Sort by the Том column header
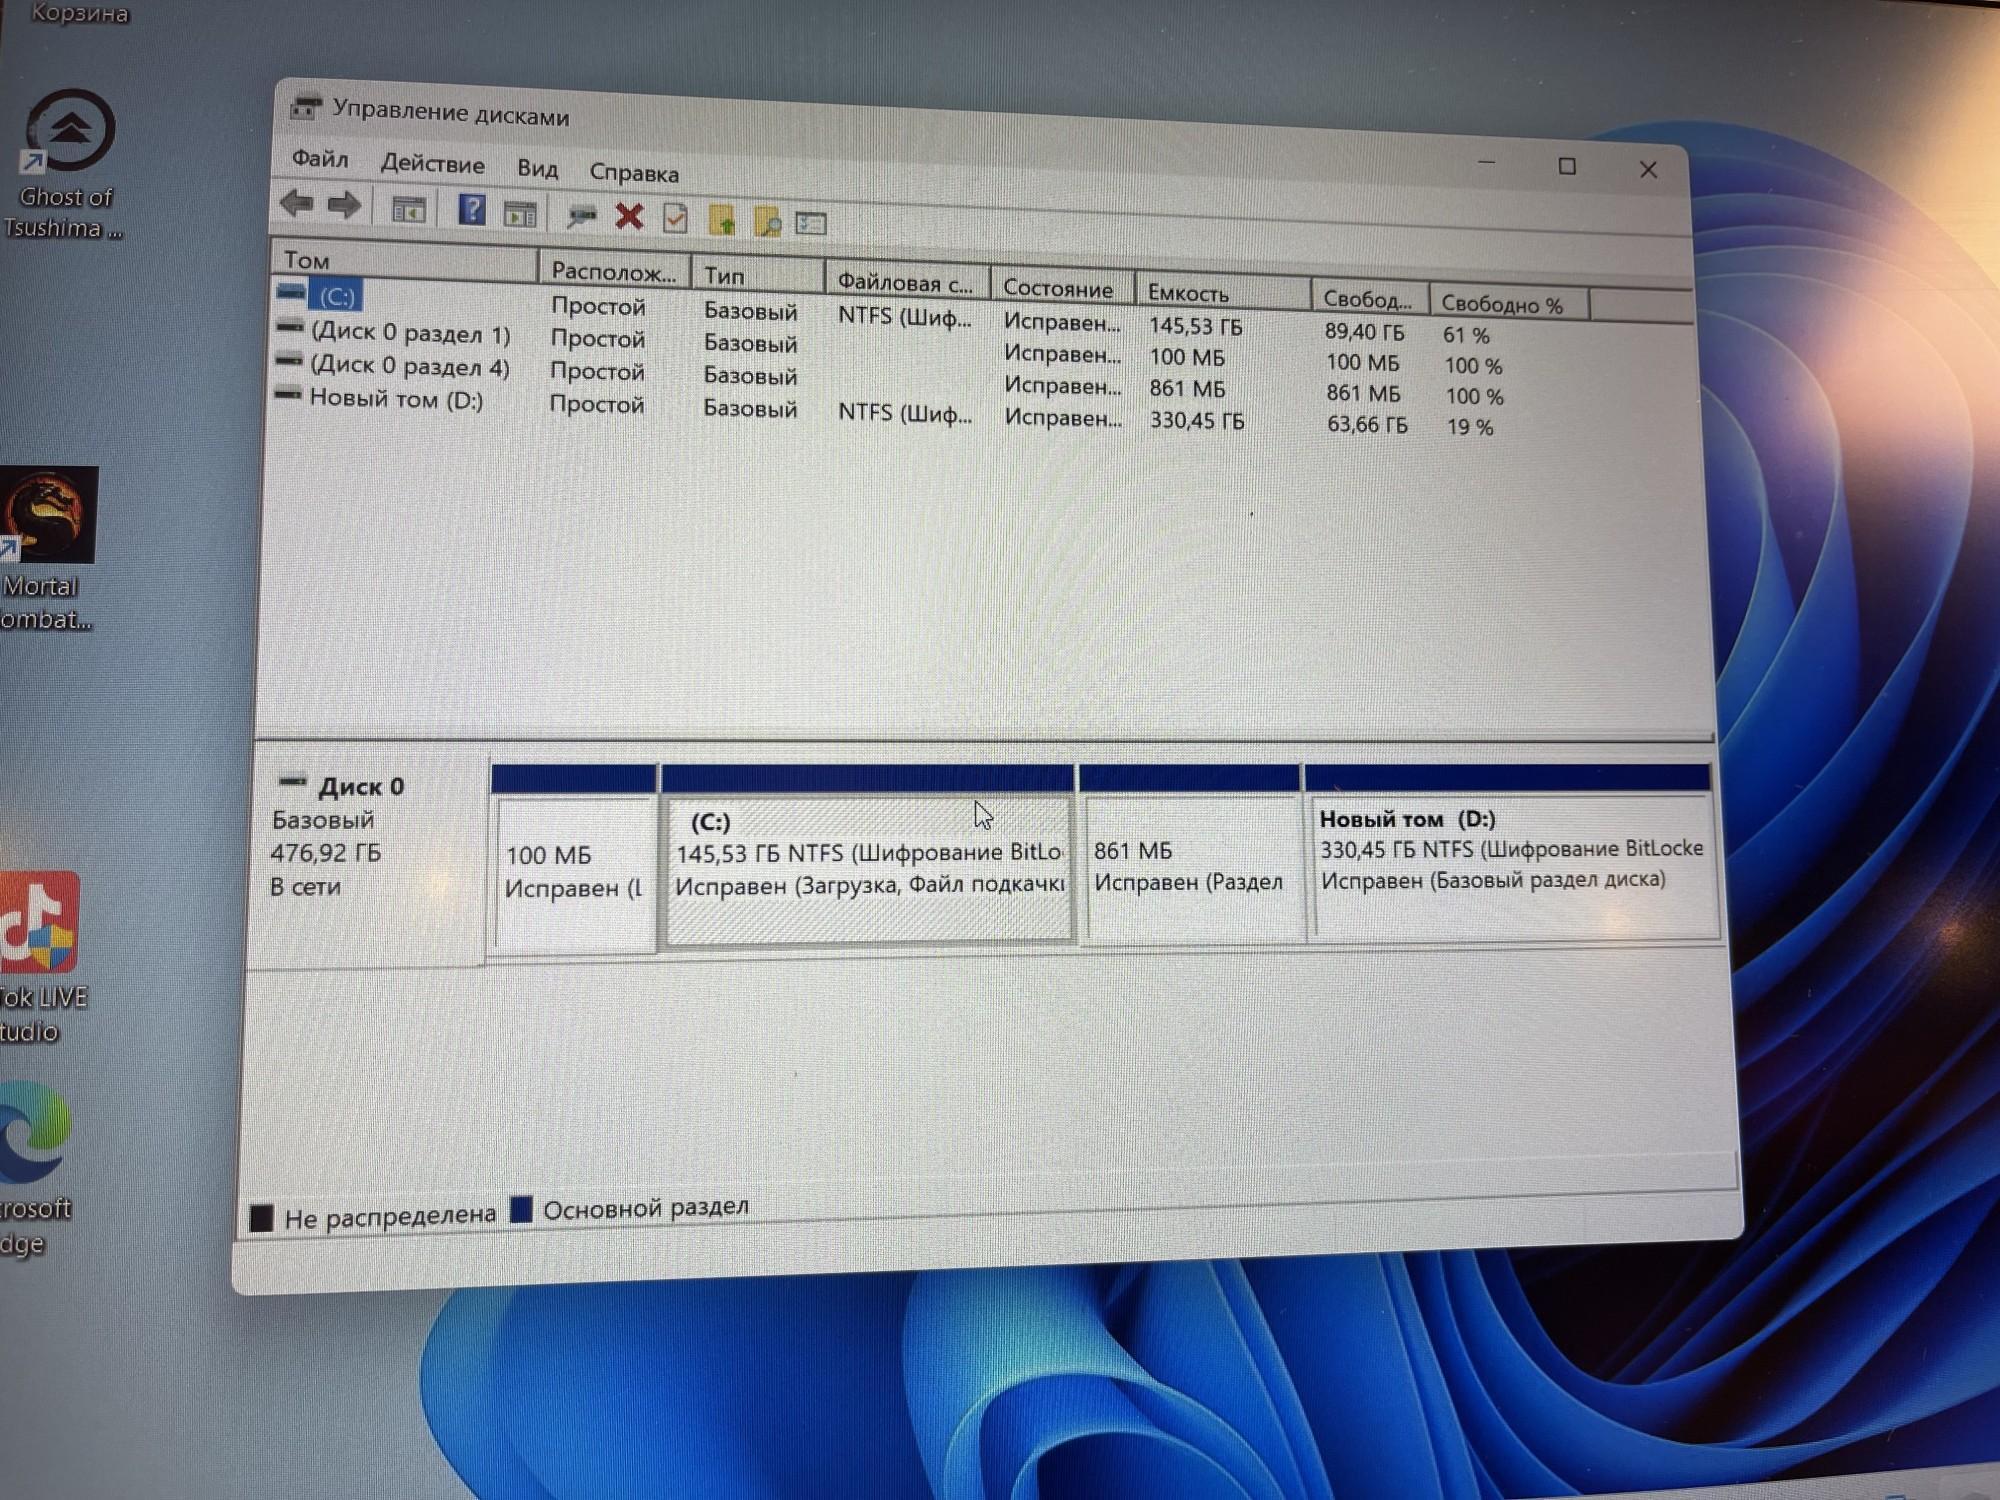2000x1500 pixels. pos(405,261)
